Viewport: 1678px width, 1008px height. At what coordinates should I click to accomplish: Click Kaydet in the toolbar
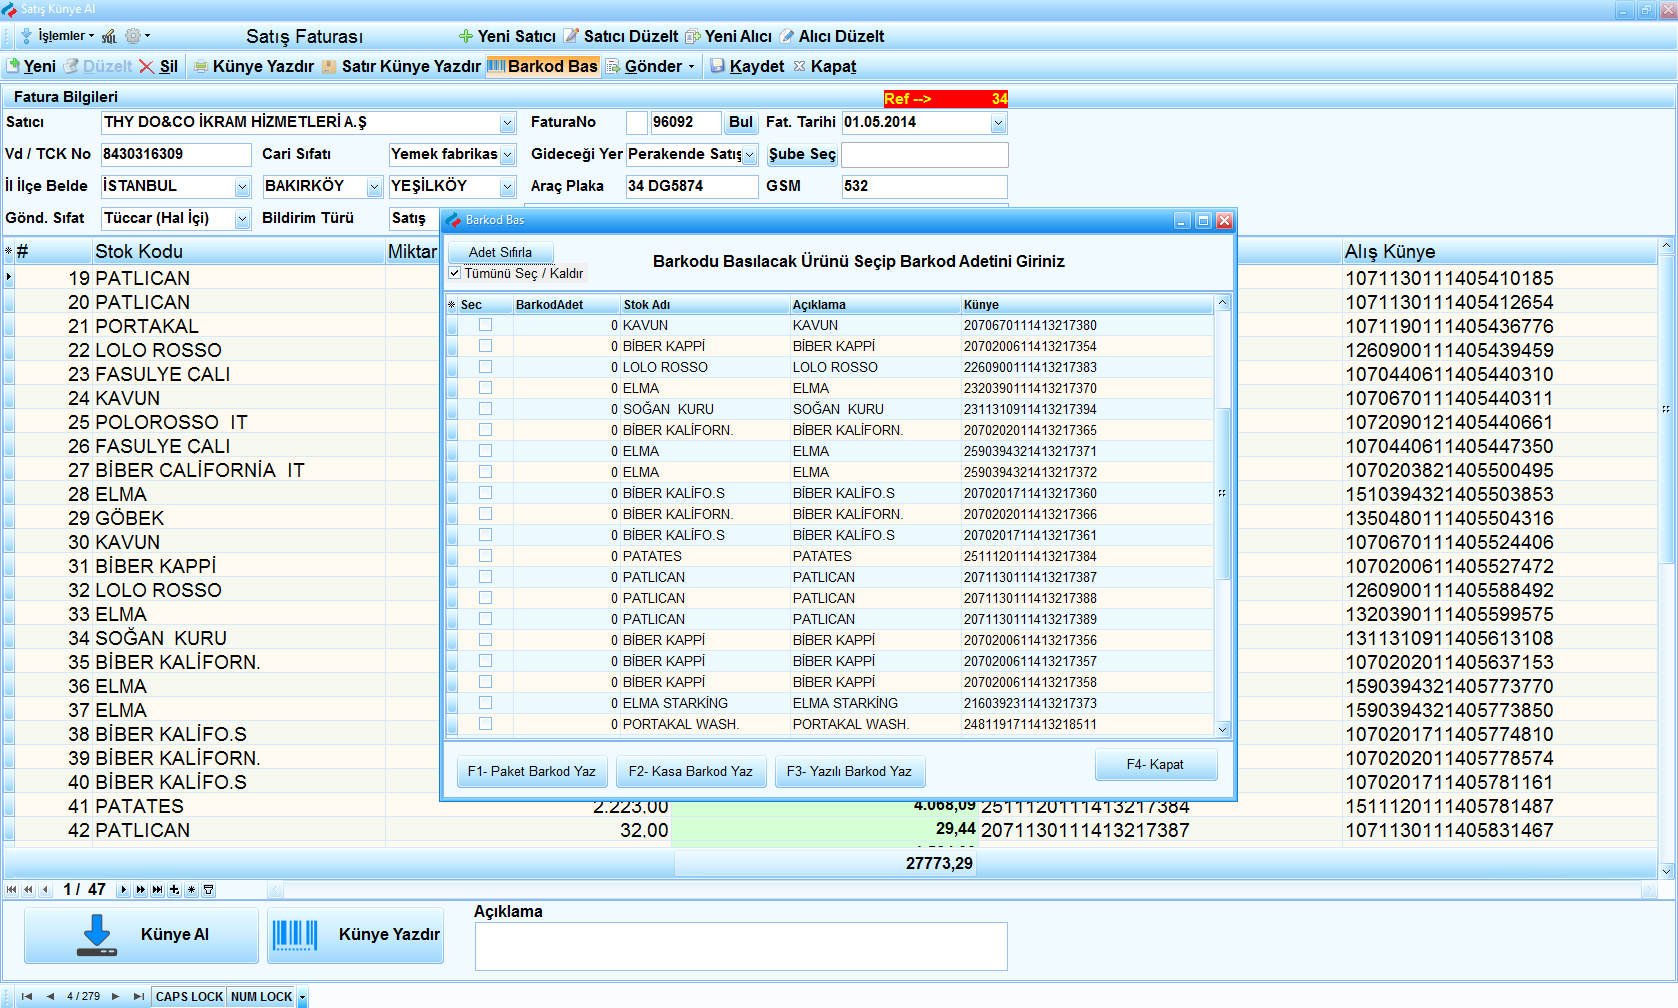(747, 66)
